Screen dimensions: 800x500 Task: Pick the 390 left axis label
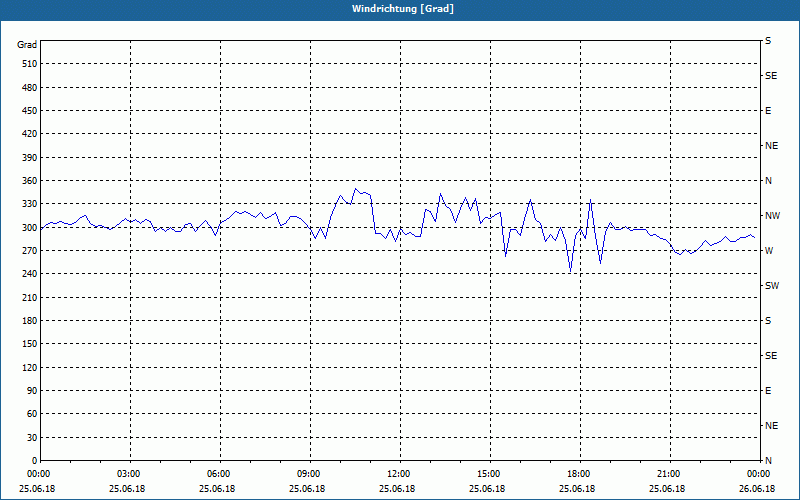30,158
